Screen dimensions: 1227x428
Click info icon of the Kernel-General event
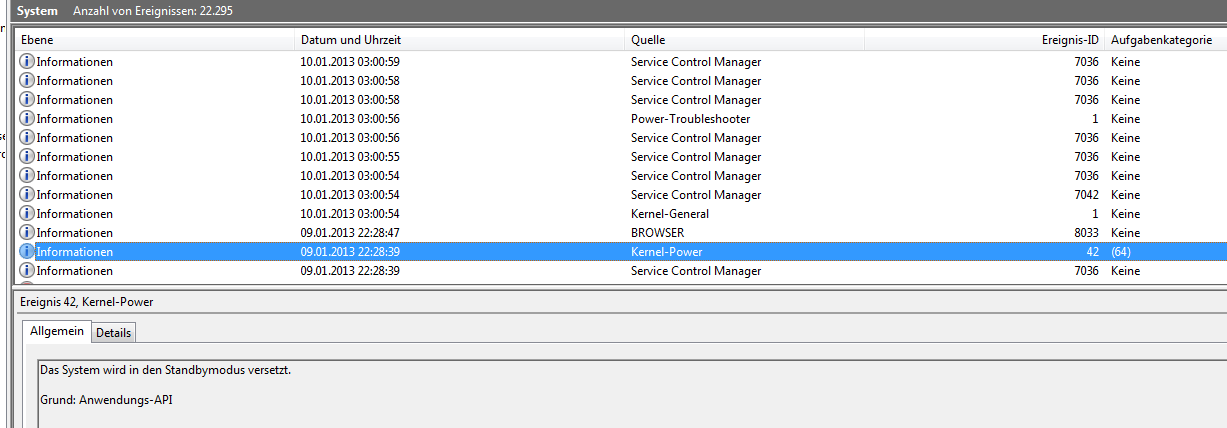coord(27,214)
